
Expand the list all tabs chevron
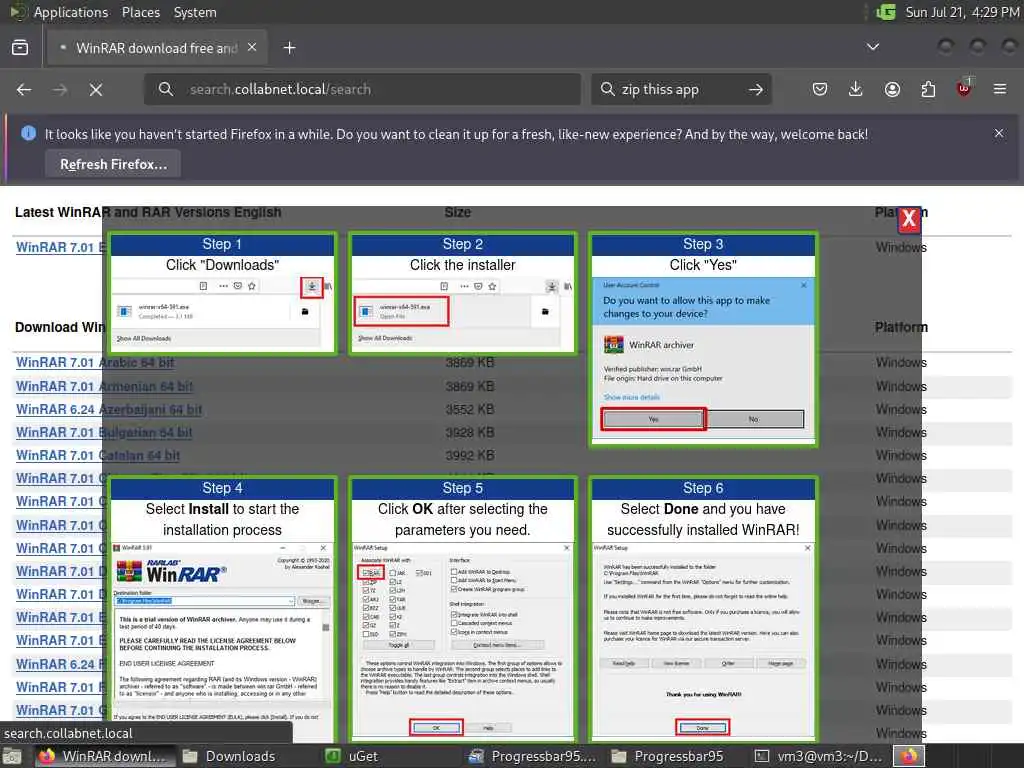coord(872,47)
